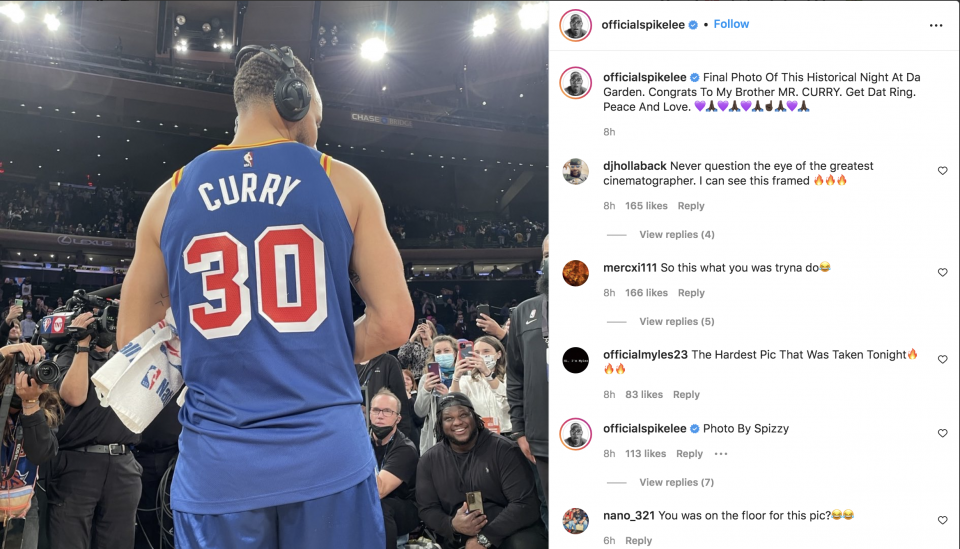
Task: Expand View replies (5) under mercxi111
Action: [x=677, y=321]
